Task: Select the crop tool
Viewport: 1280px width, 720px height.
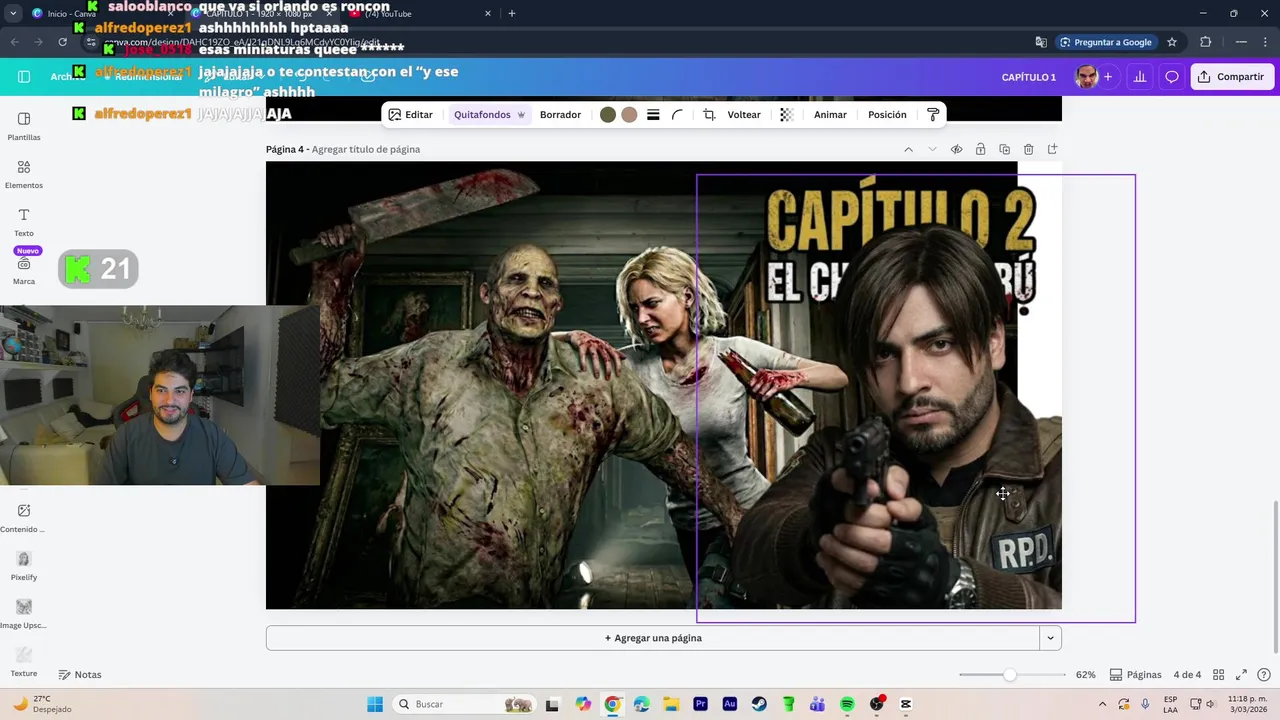Action: 709,115
